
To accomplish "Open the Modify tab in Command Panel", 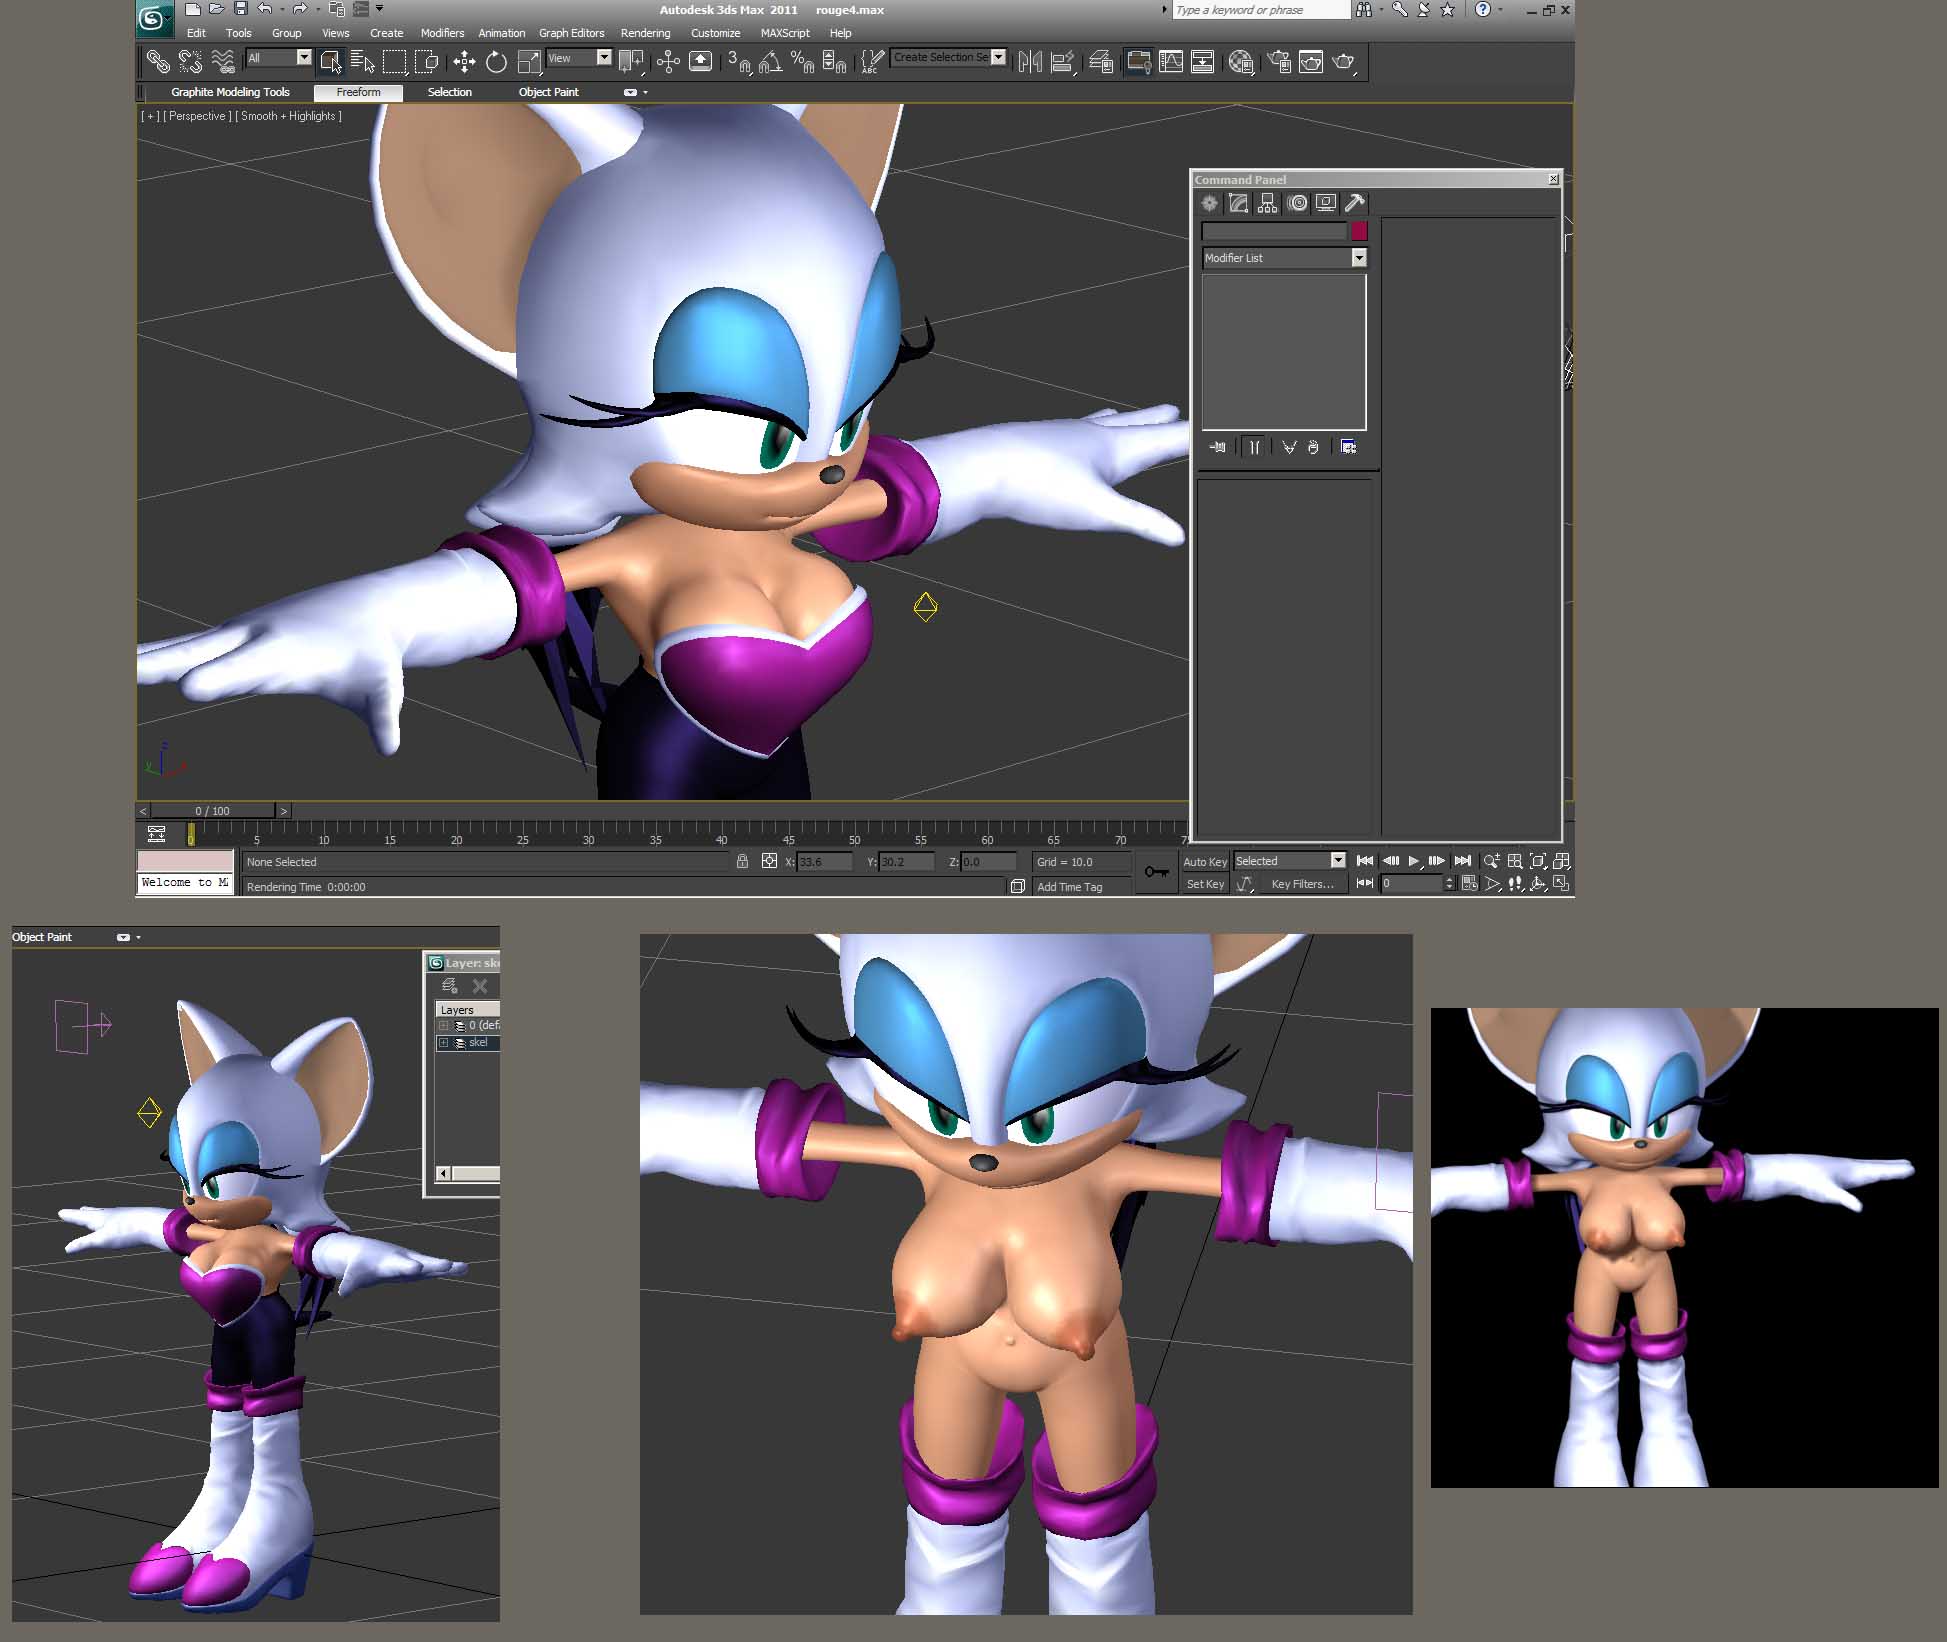I will 1238,204.
